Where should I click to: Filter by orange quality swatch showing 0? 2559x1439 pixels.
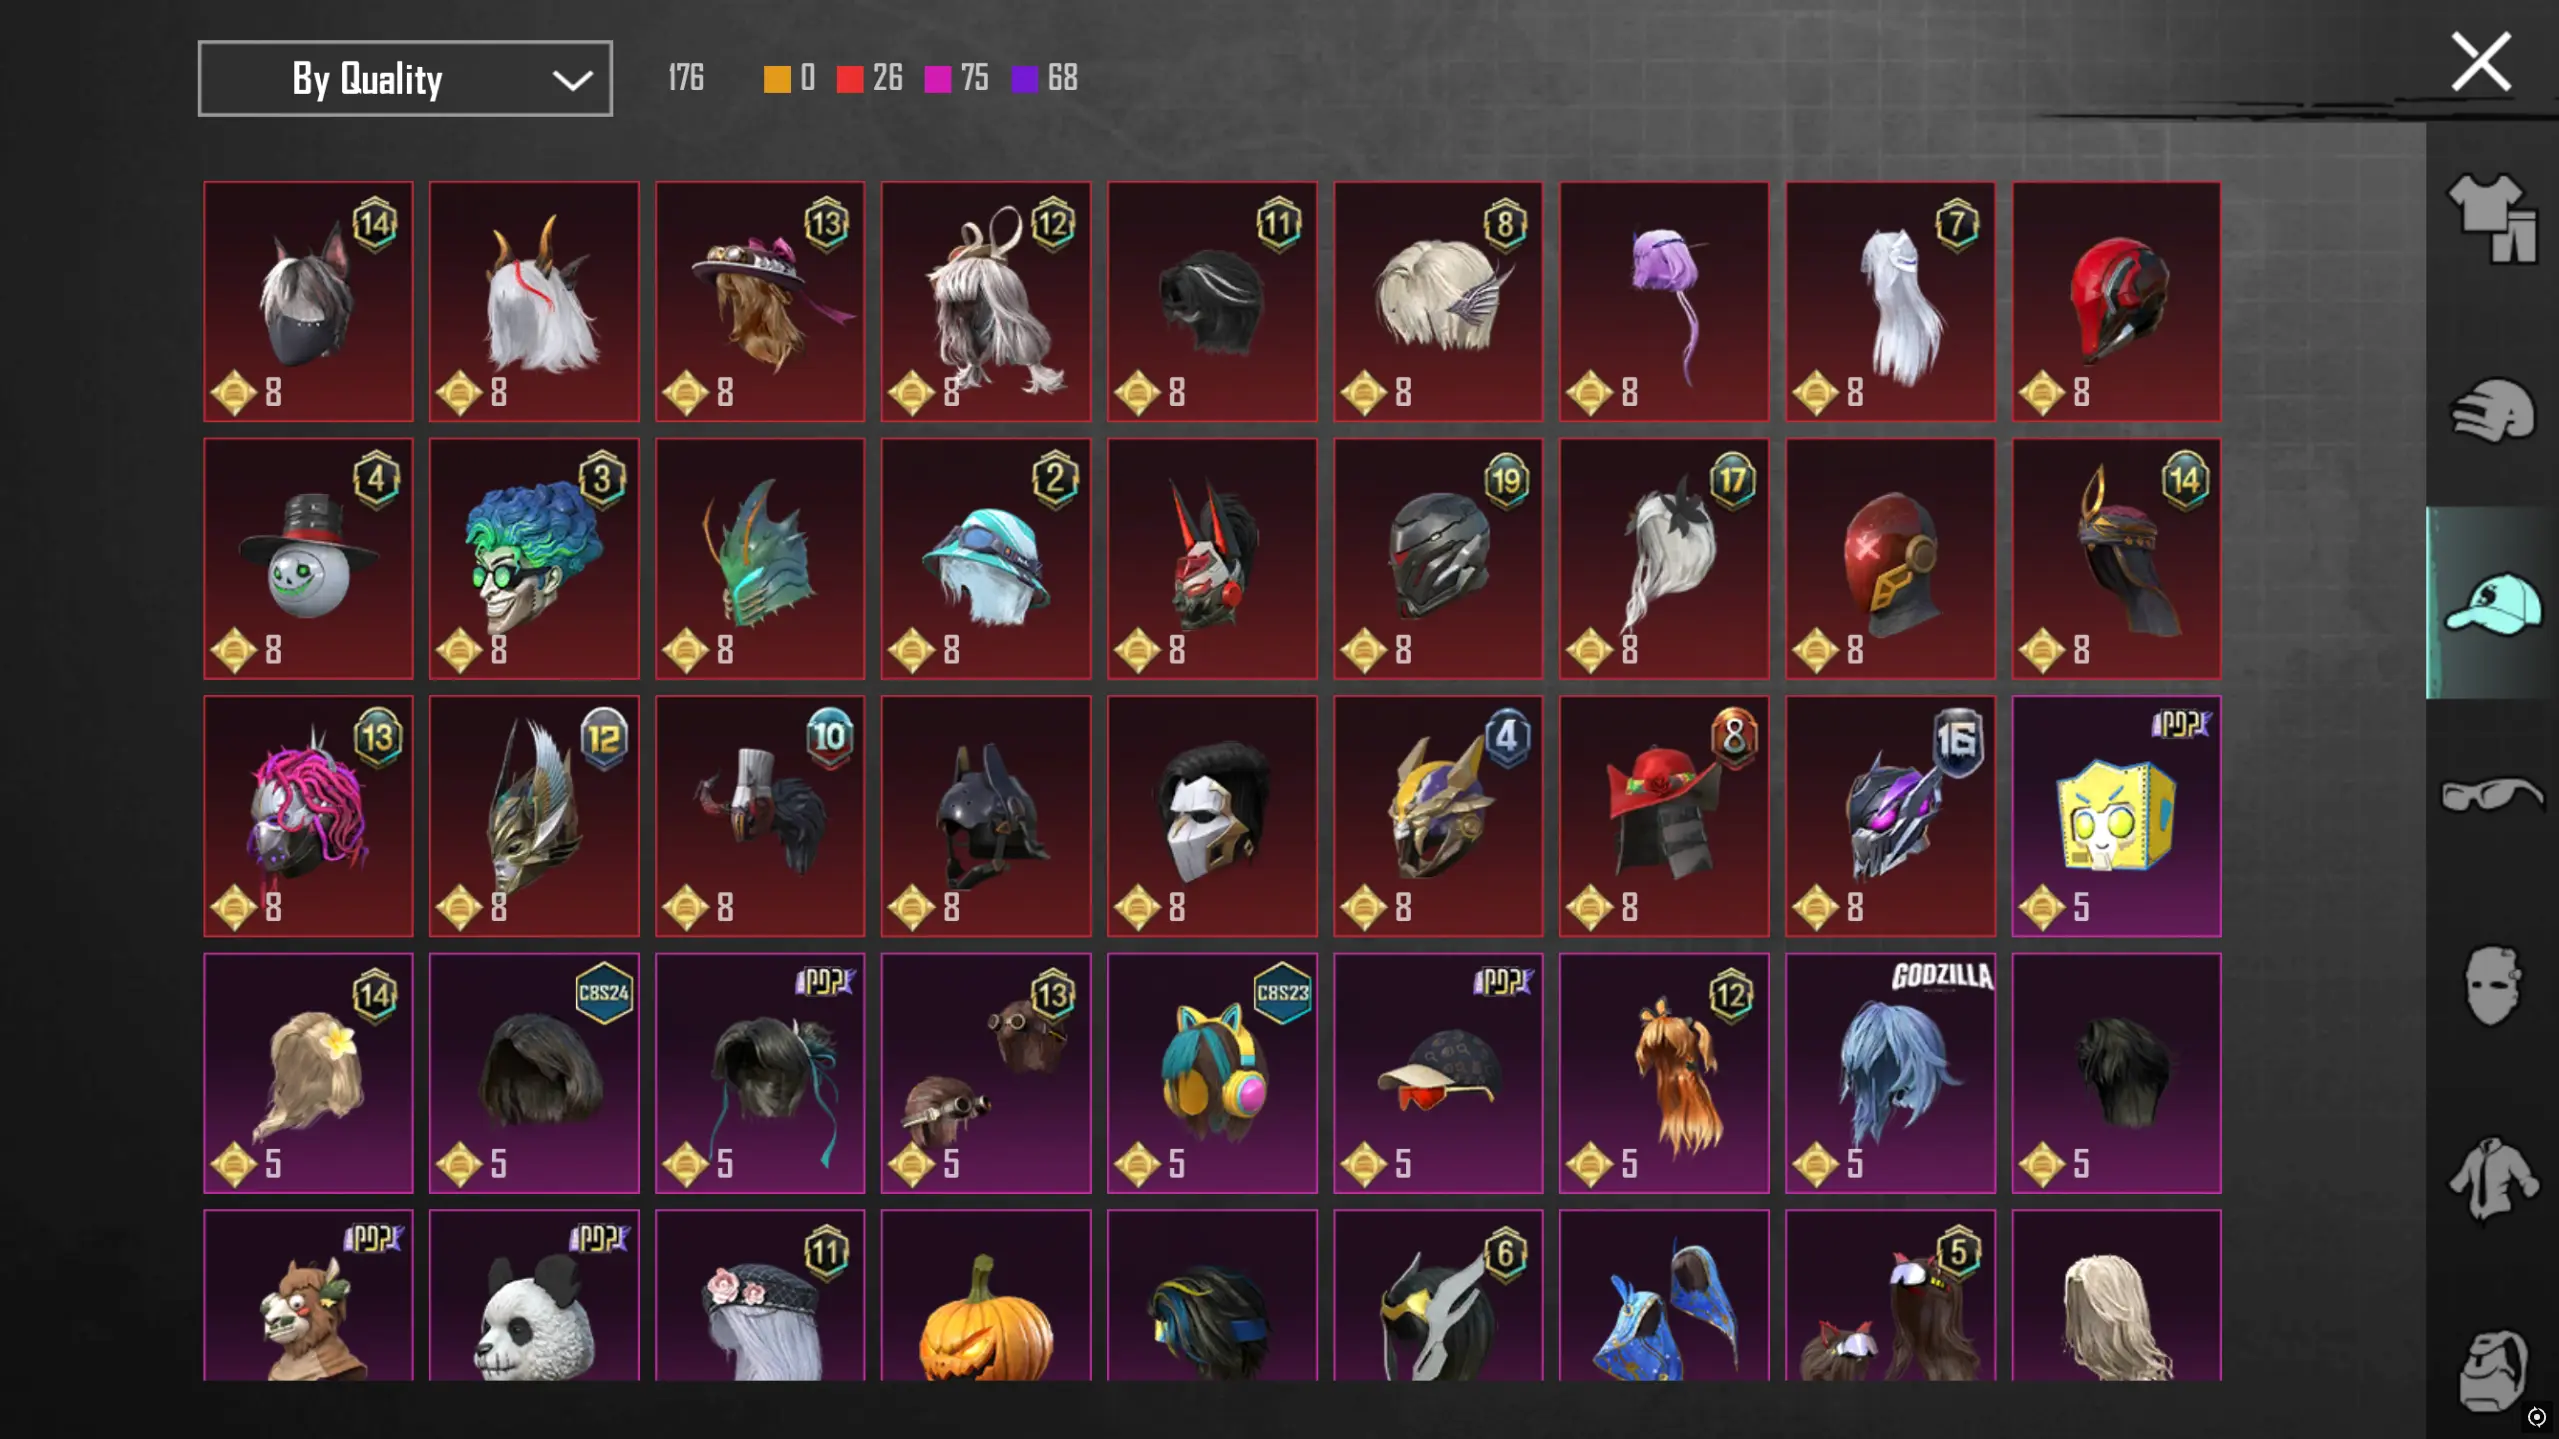[x=789, y=78]
